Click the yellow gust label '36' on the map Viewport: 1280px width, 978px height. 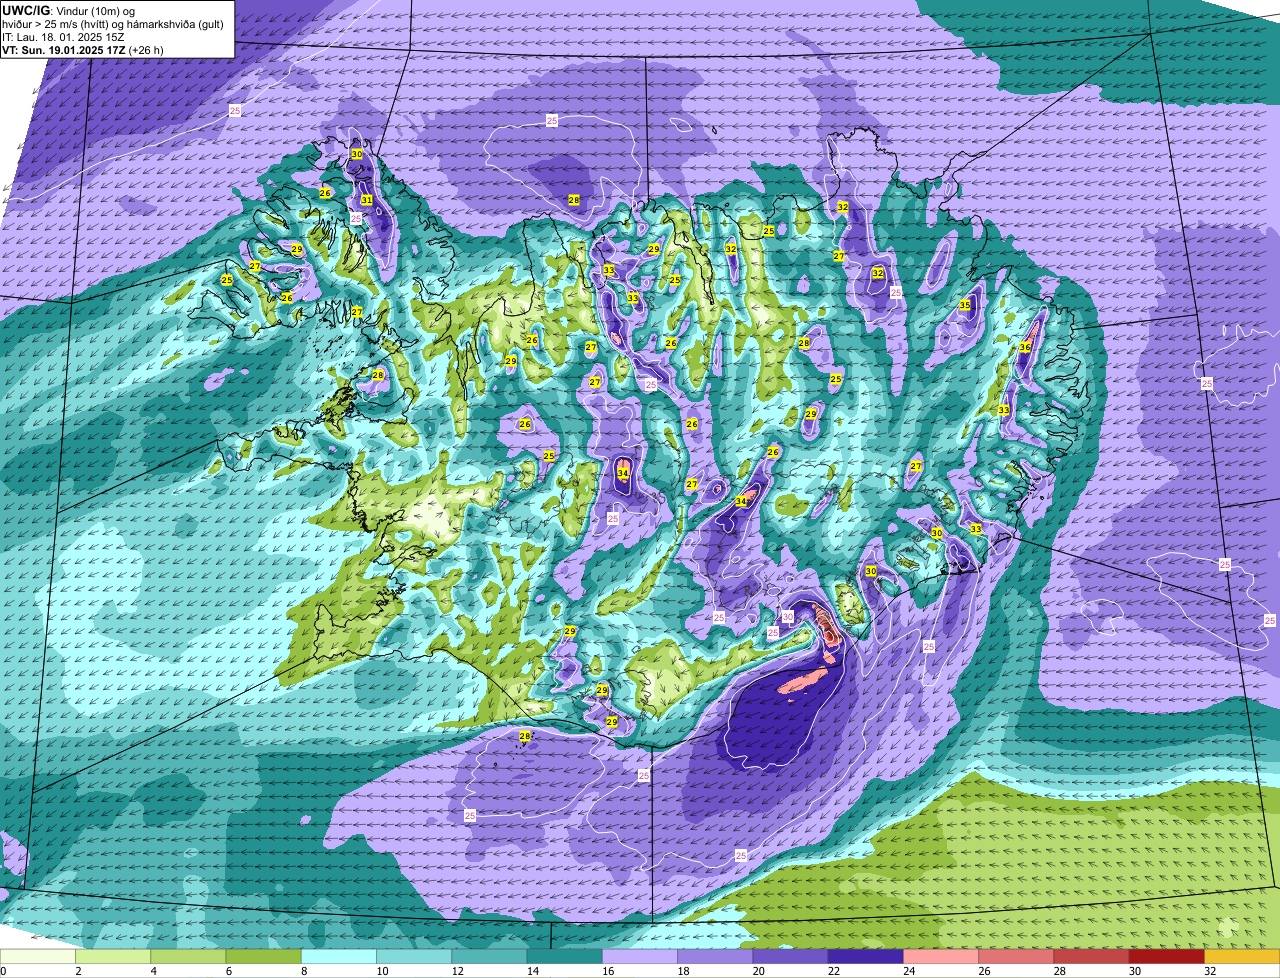point(1025,347)
